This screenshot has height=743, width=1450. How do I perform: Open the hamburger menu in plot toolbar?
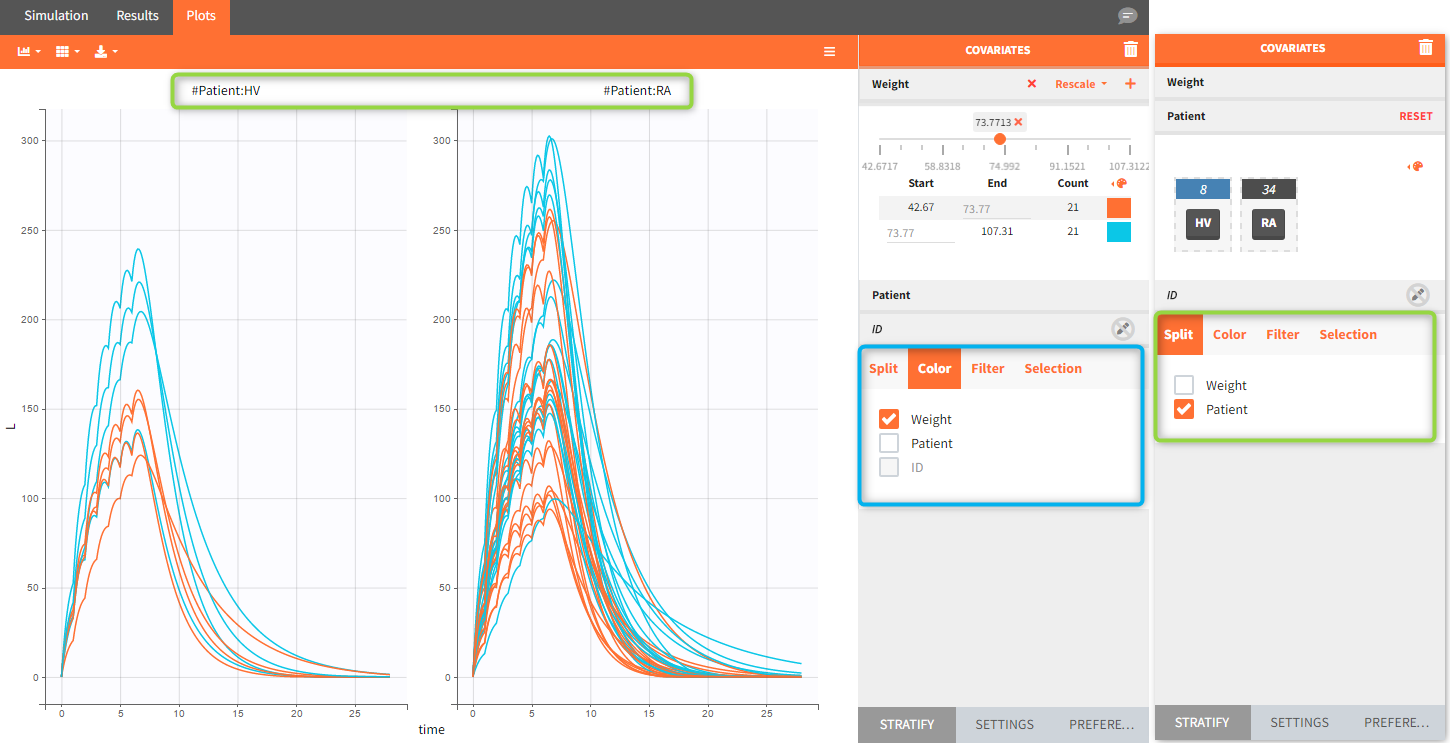(x=829, y=51)
